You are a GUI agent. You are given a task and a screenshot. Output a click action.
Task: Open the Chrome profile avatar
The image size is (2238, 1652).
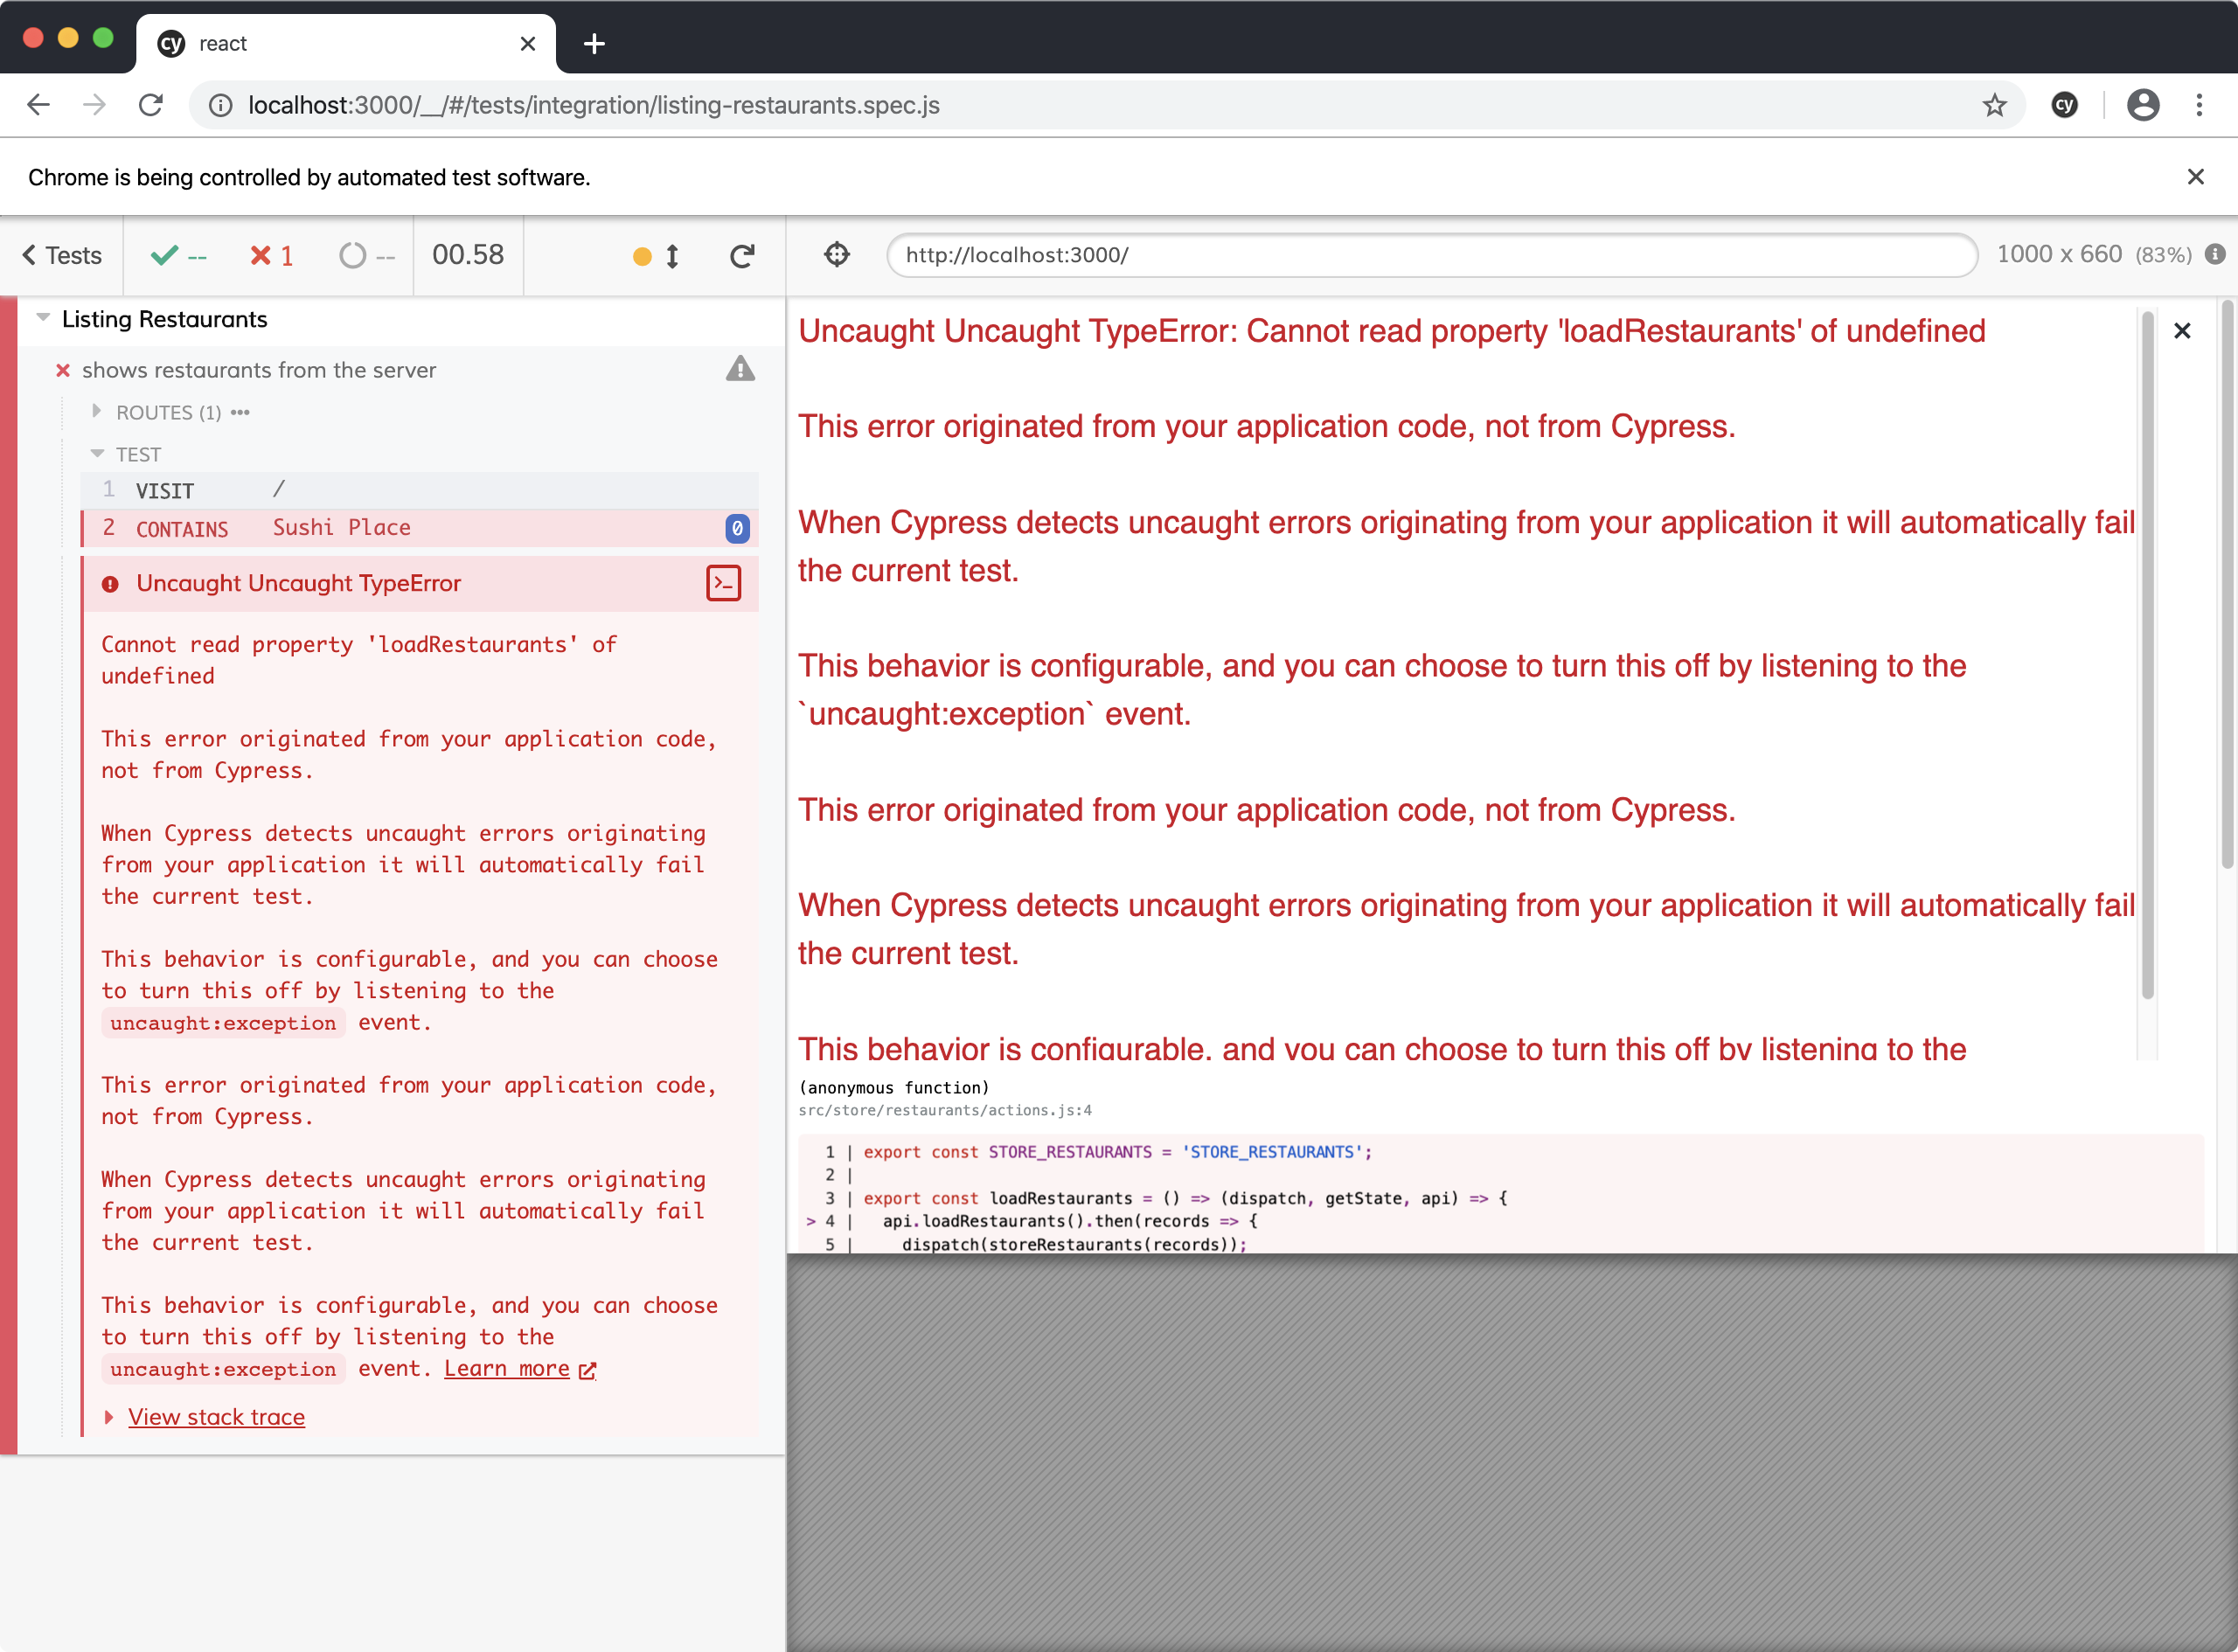pos(2142,105)
